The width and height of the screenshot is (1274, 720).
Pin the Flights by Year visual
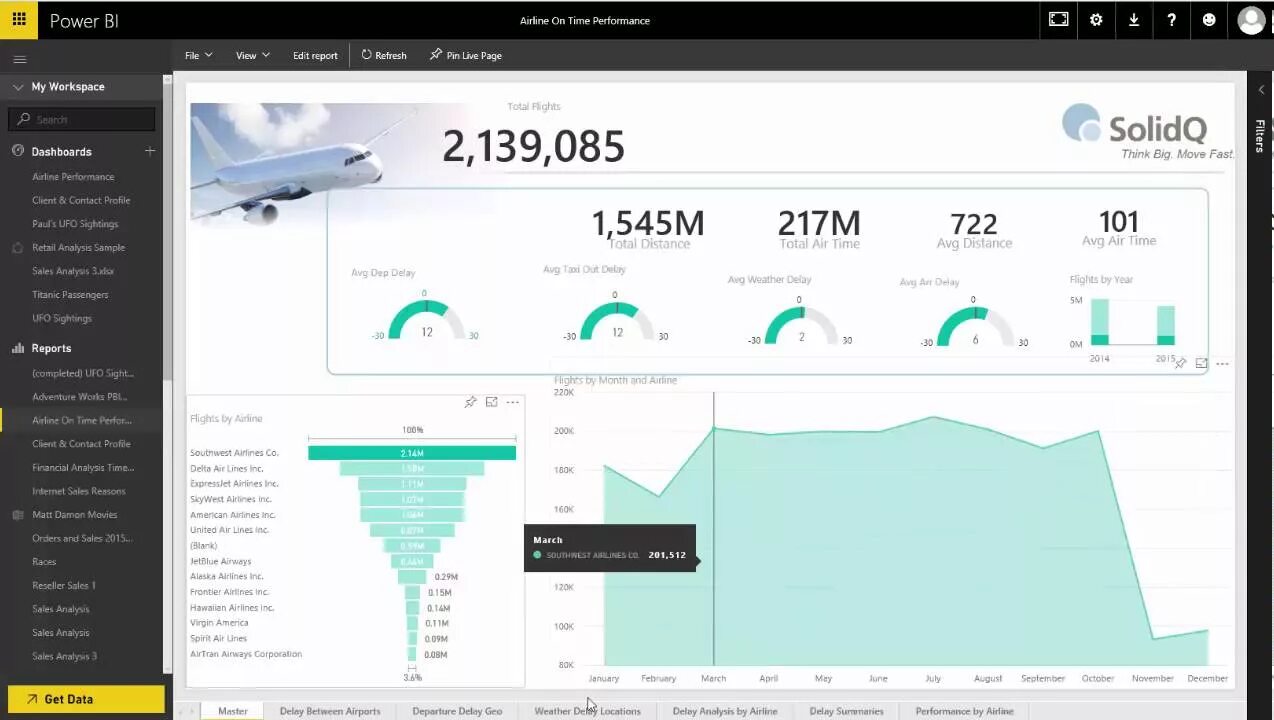coord(1180,364)
